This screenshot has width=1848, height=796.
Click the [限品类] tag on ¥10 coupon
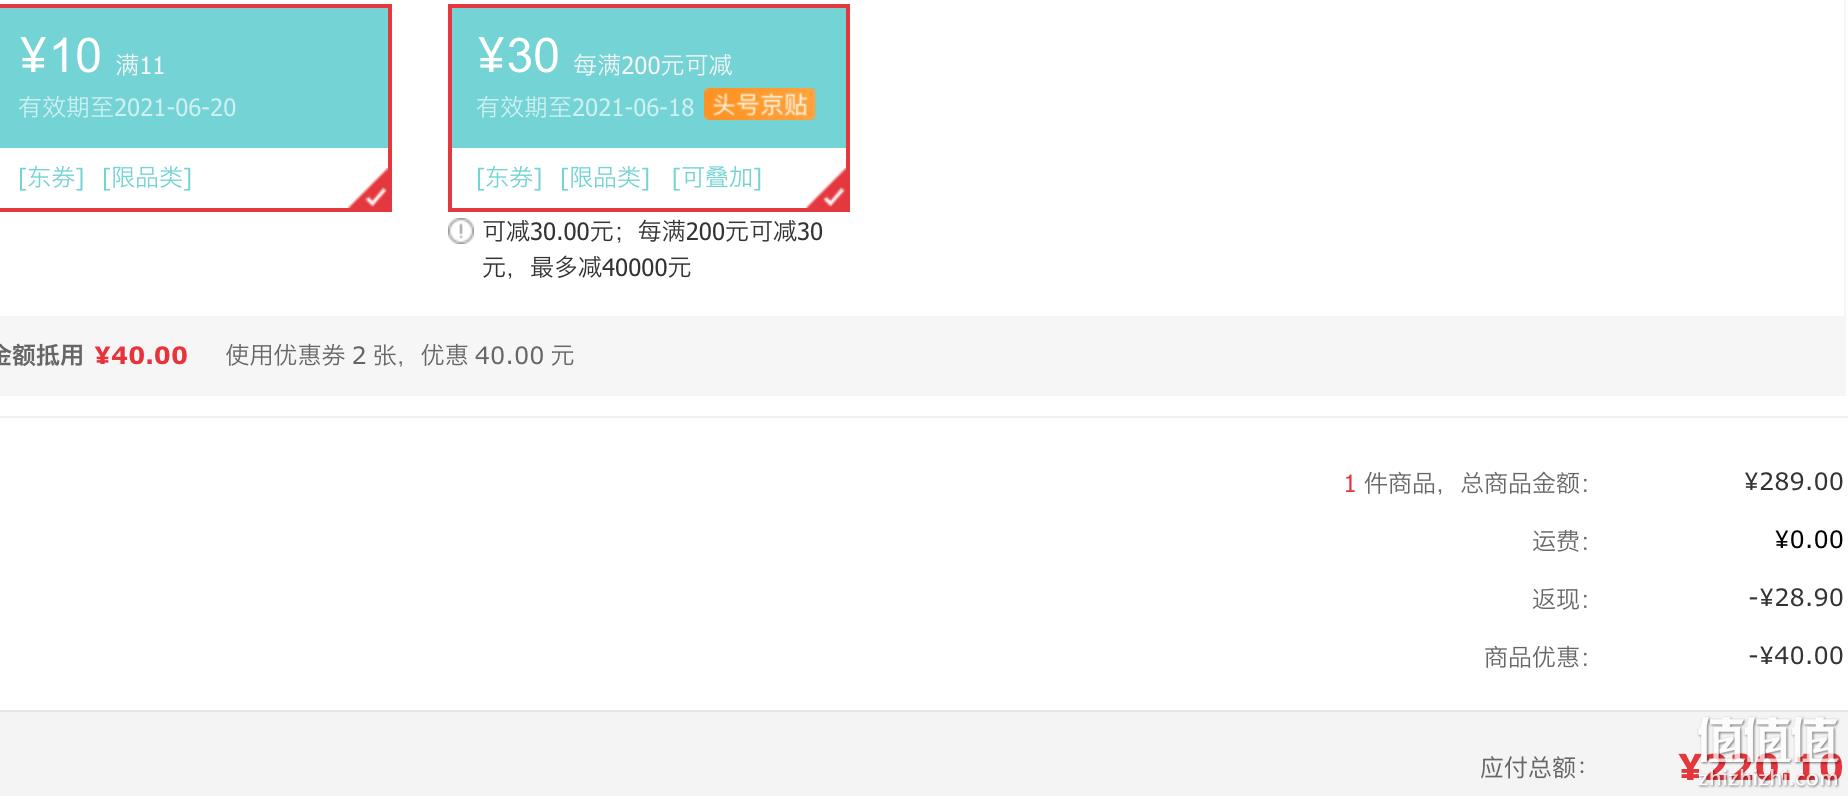147,178
